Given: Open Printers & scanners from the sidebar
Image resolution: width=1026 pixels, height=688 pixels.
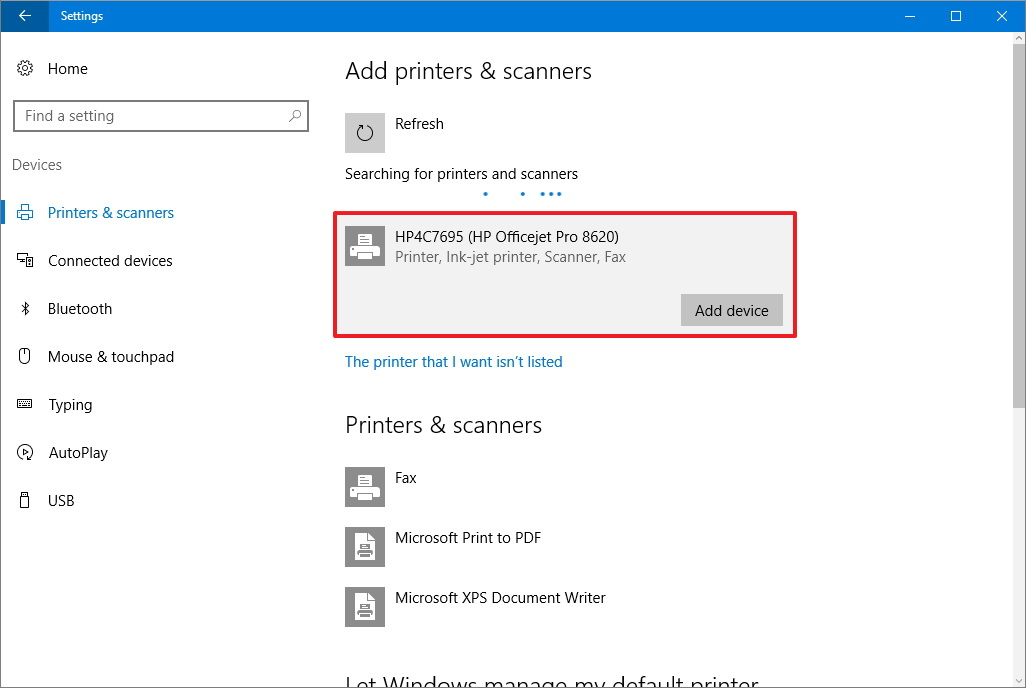Looking at the screenshot, I should [110, 212].
